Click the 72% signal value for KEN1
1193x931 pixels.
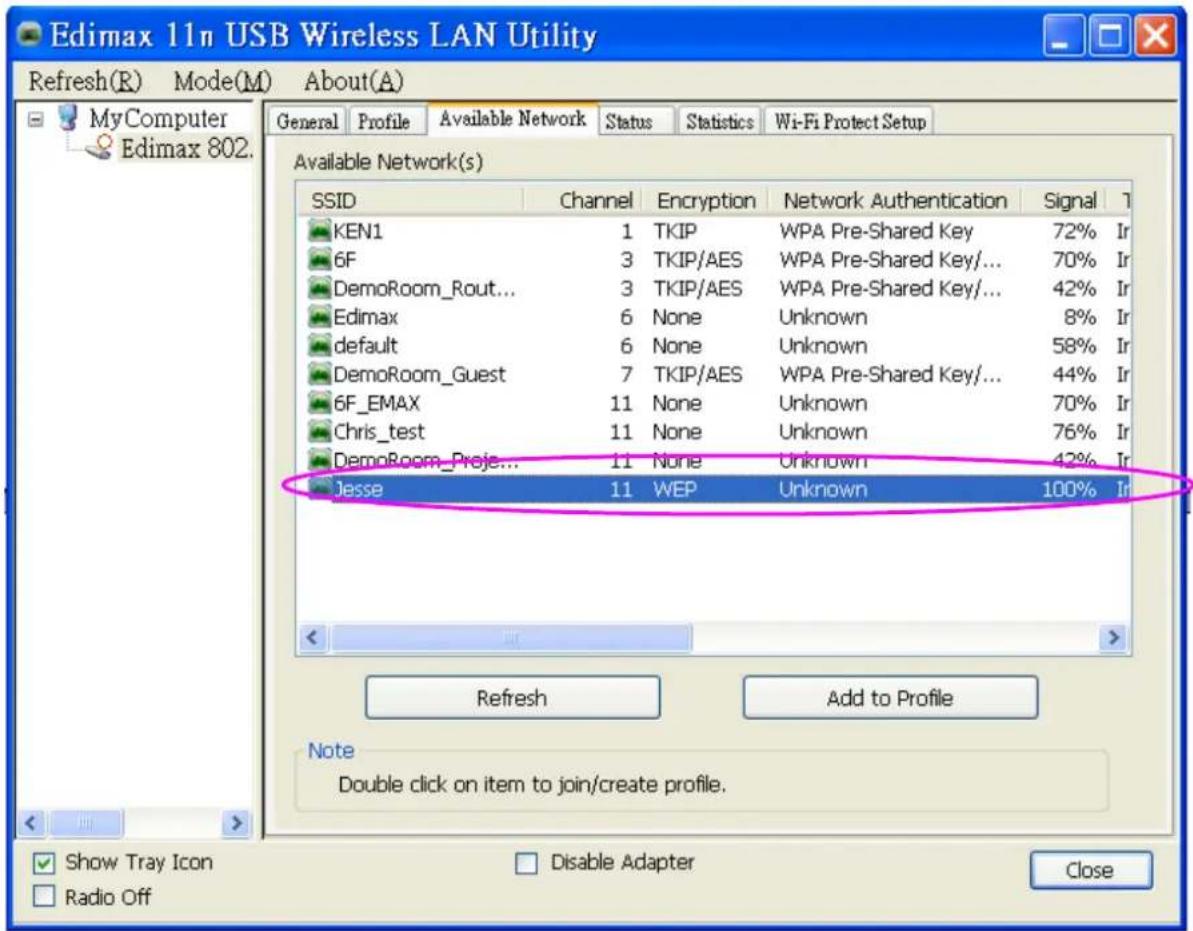(1074, 230)
